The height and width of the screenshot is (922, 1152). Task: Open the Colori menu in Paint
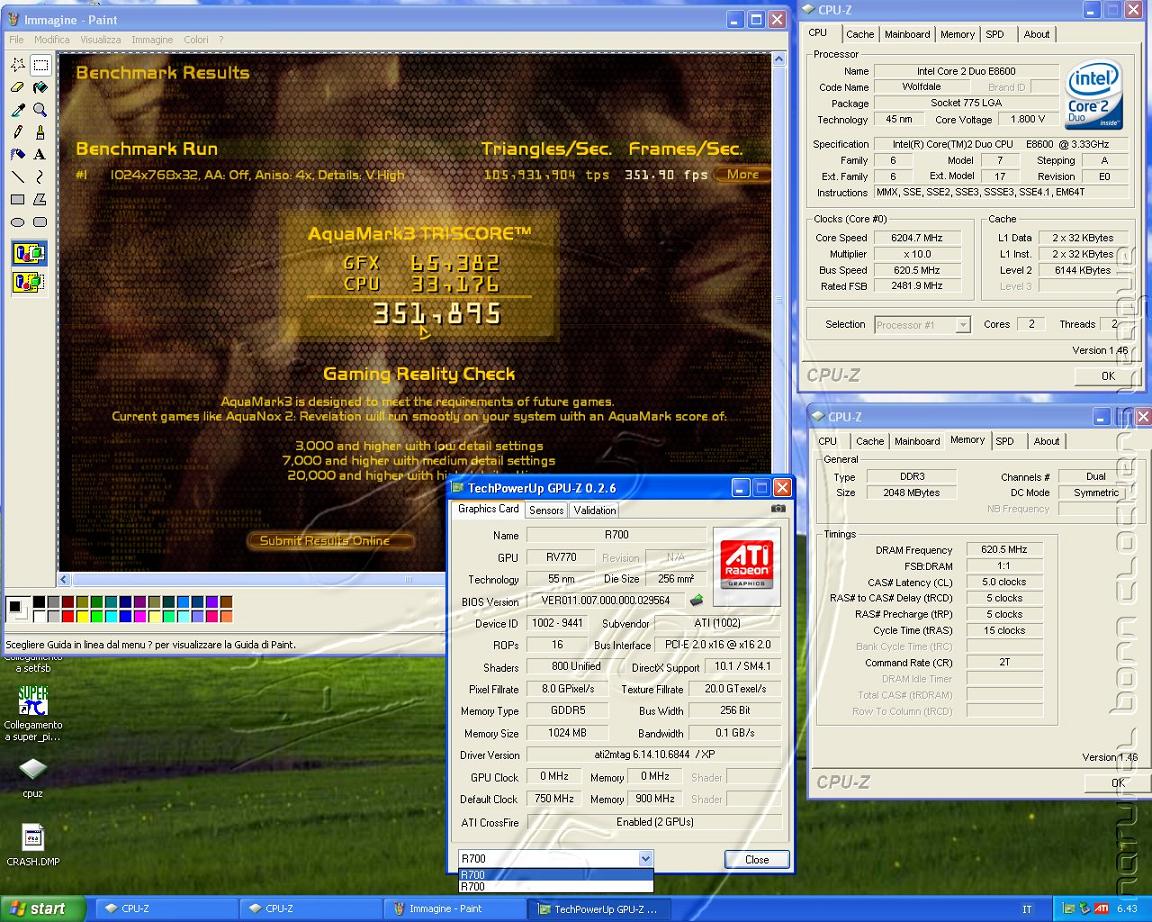coord(196,40)
